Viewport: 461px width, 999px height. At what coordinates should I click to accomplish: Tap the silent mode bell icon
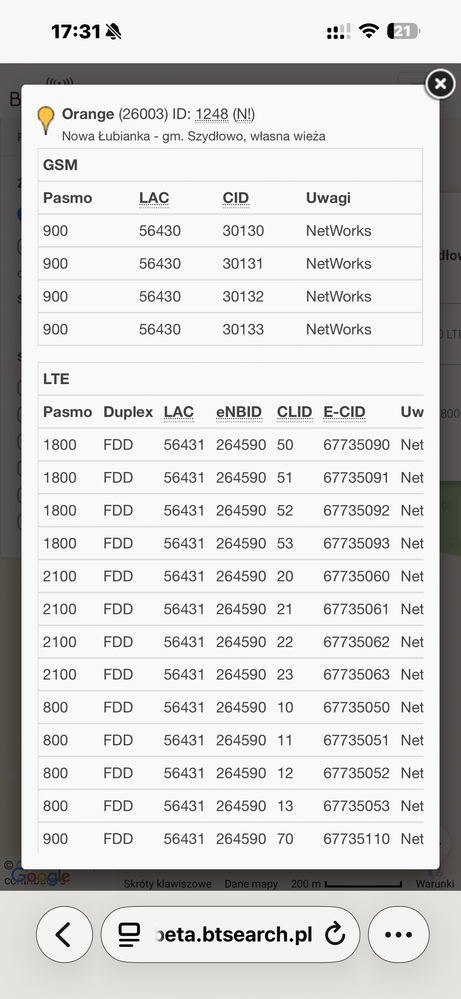coord(113,31)
